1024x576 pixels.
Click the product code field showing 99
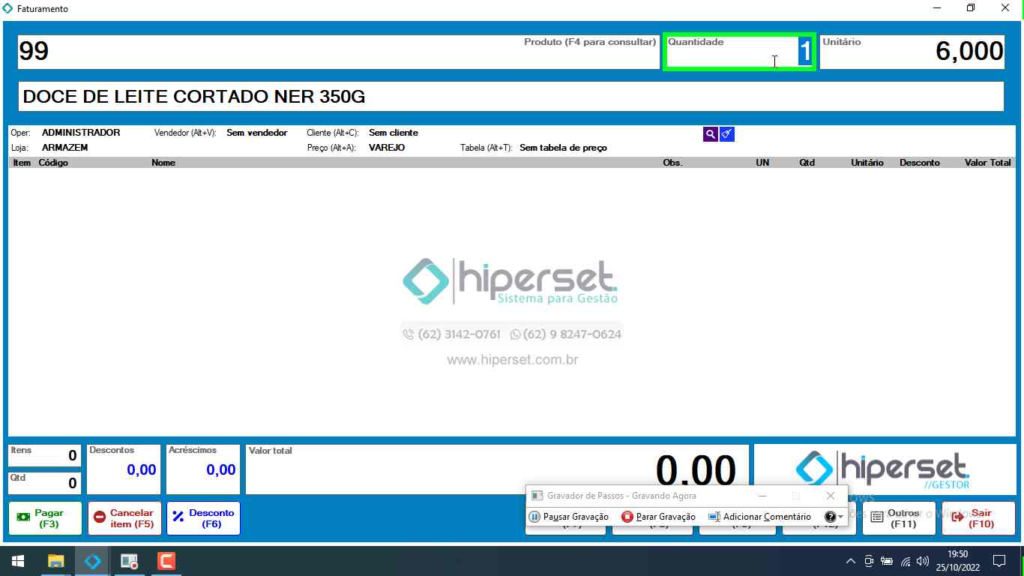pos(270,52)
